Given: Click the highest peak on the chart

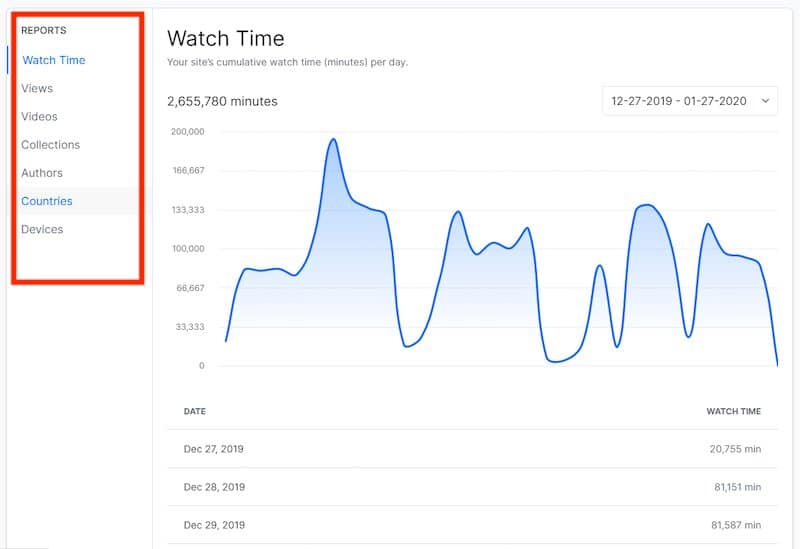Looking at the screenshot, I should pyautogui.click(x=333, y=140).
